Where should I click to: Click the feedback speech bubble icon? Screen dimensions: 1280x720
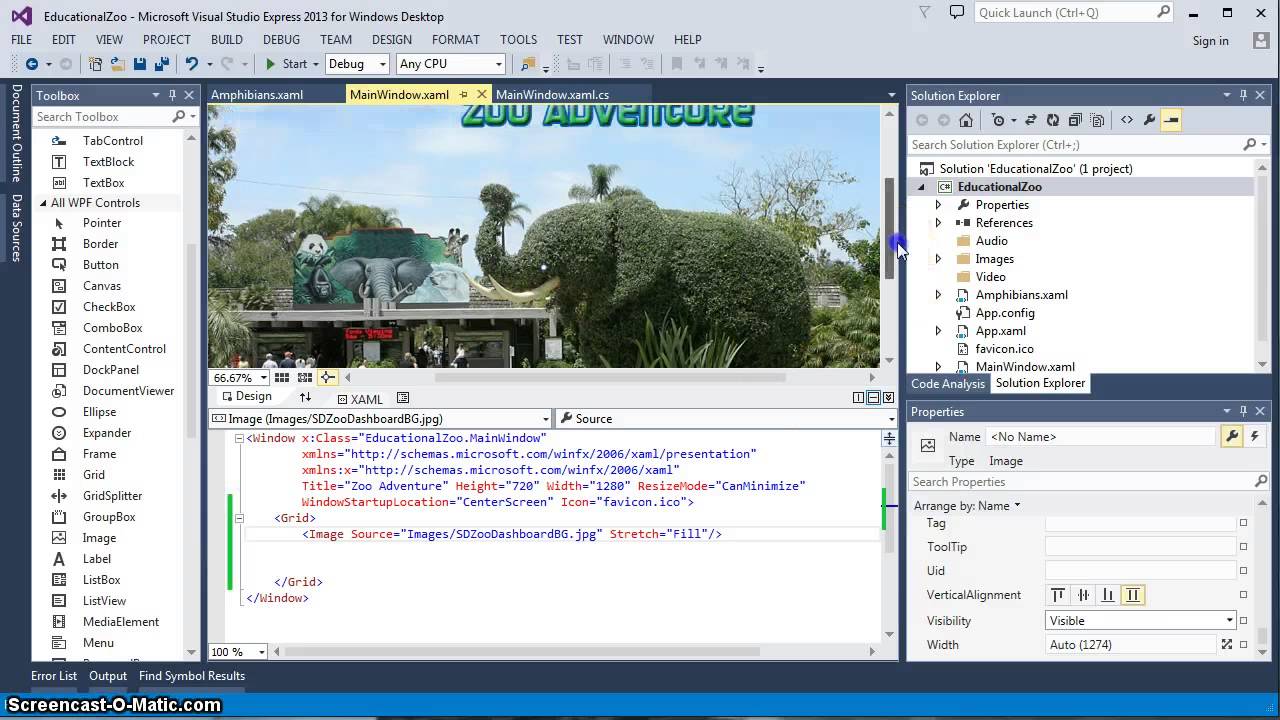pyautogui.click(x=957, y=12)
